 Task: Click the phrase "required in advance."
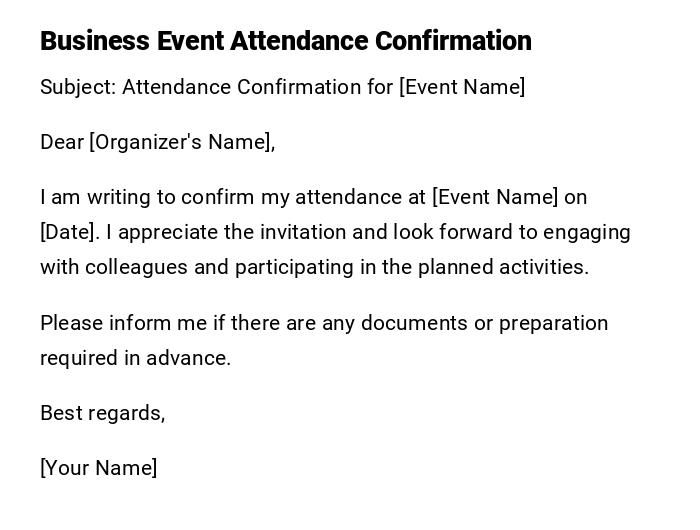click(x=135, y=358)
